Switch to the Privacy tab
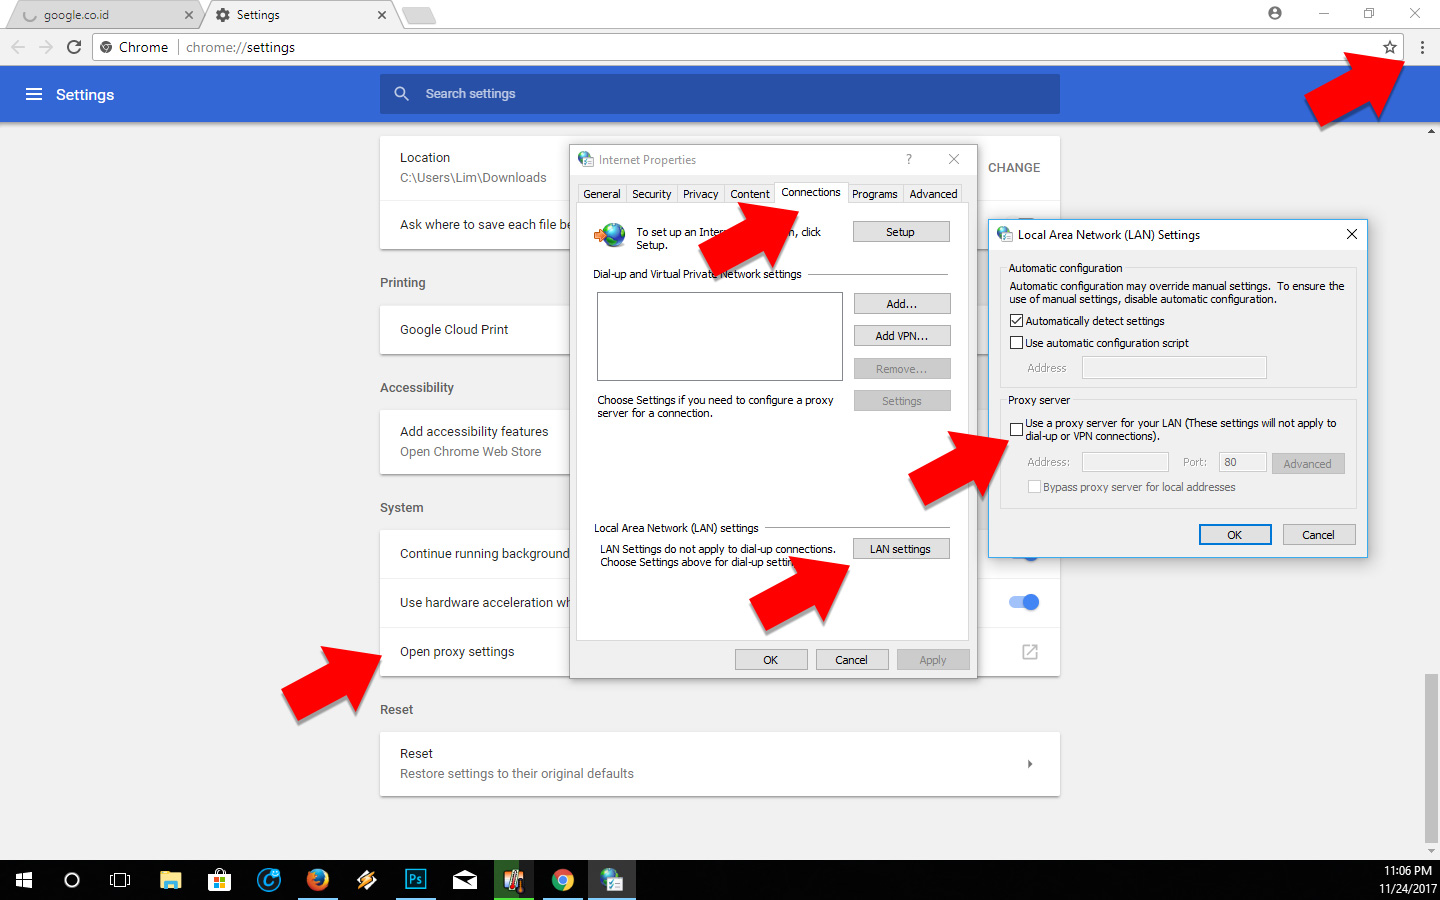Image resolution: width=1440 pixels, height=900 pixels. pyautogui.click(x=701, y=193)
